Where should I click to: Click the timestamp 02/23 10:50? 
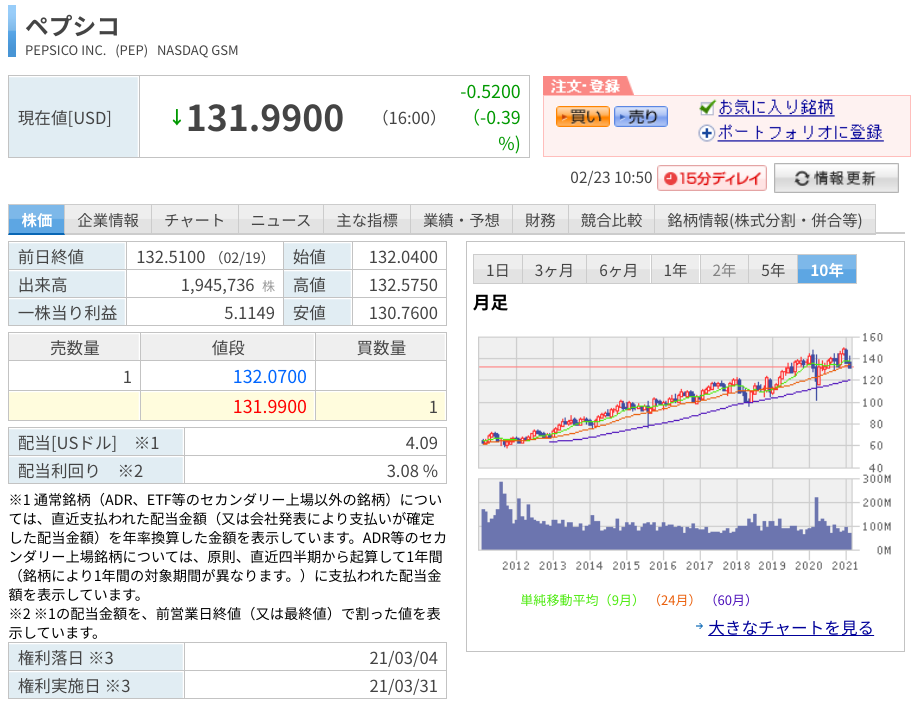pos(611,177)
